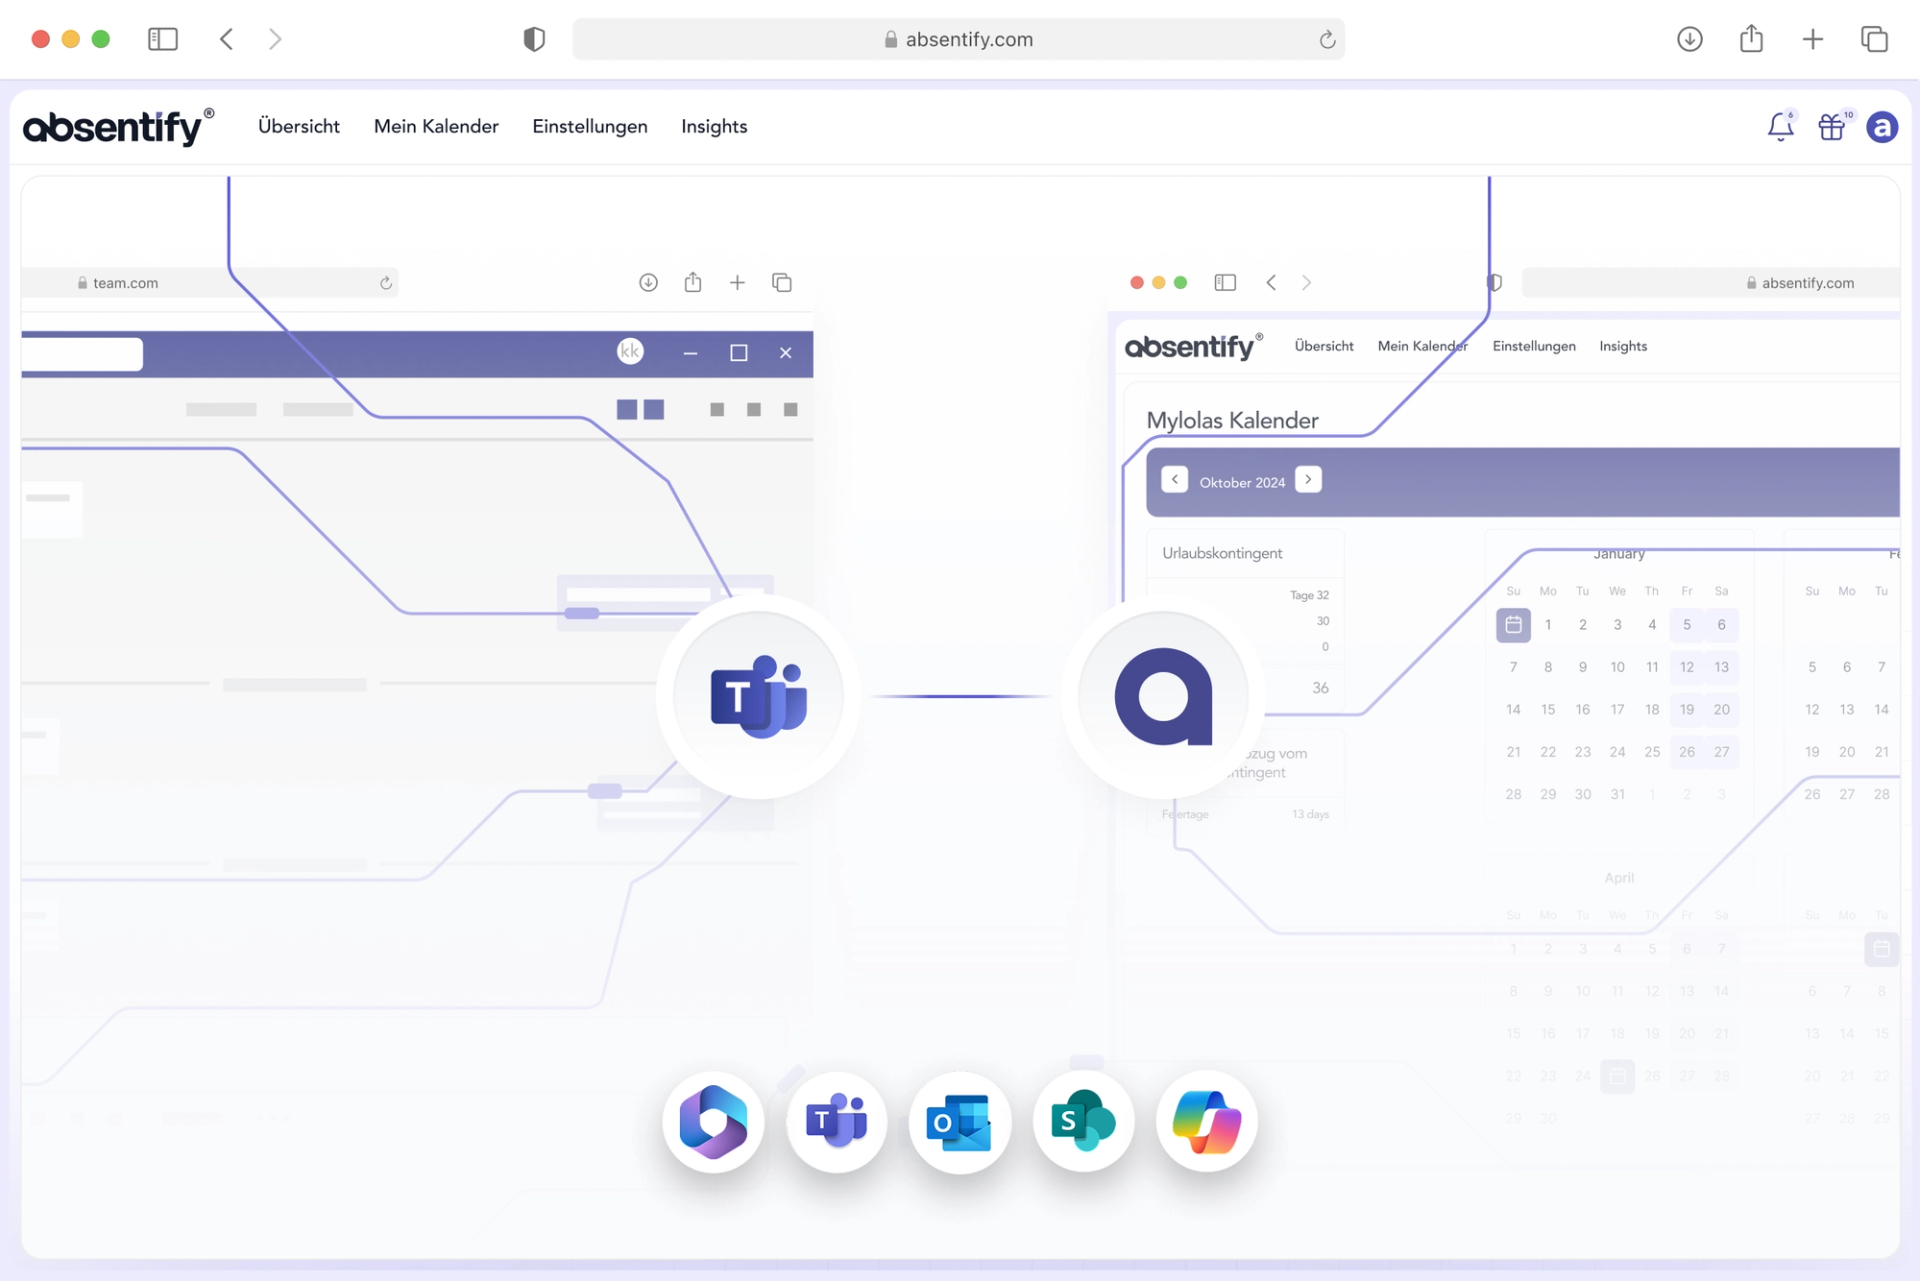The height and width of the screenshot is (1281, 1920).
Task: Click the large absentify logo circle
Action: (x=1163, y=696)
